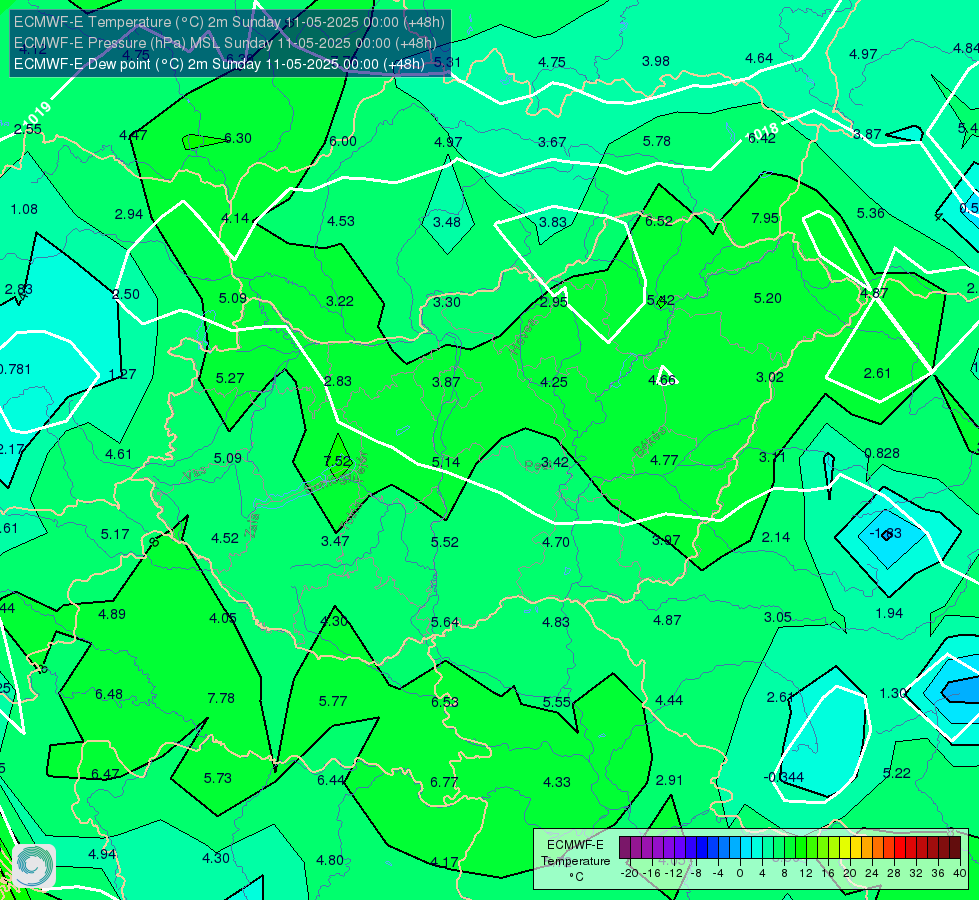Click the dew point value 5.36
The image size is (979, 900).
[x=870, y=213]
